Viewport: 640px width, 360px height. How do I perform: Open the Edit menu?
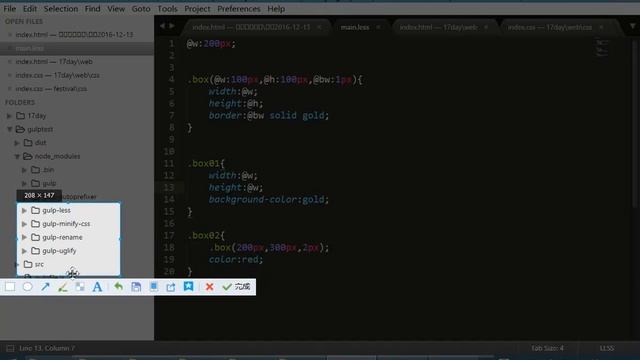[x=30, y=9]
